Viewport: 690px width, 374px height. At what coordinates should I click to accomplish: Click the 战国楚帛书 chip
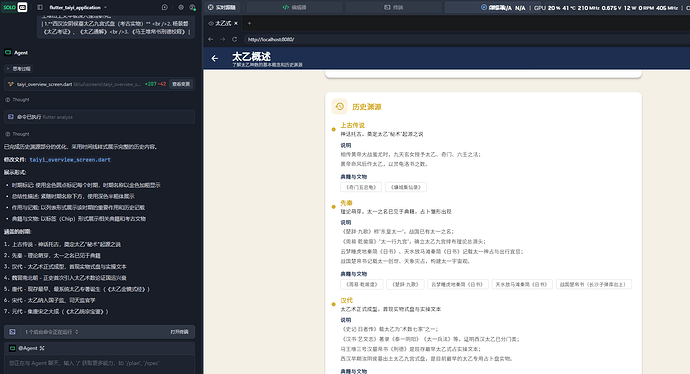pos(594,284)
